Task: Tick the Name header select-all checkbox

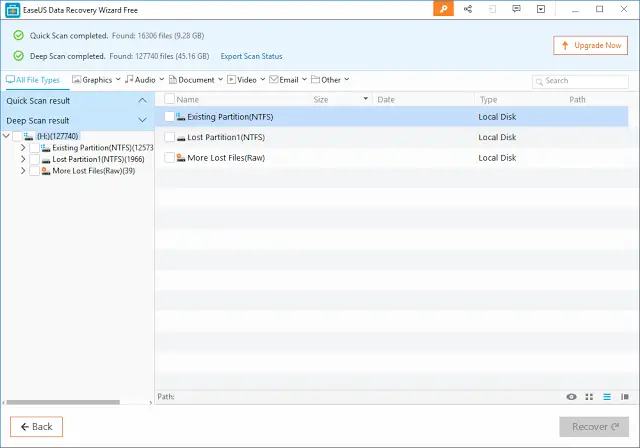Action: click(x=169, y=99)
